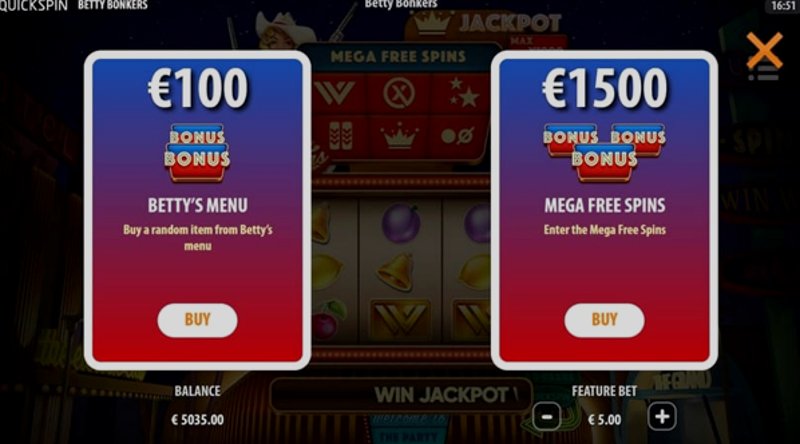The height and width of the screenshot is (444, 800).
Task: Click the purple plum symbol on middle reel
Action: pos(401,223)
